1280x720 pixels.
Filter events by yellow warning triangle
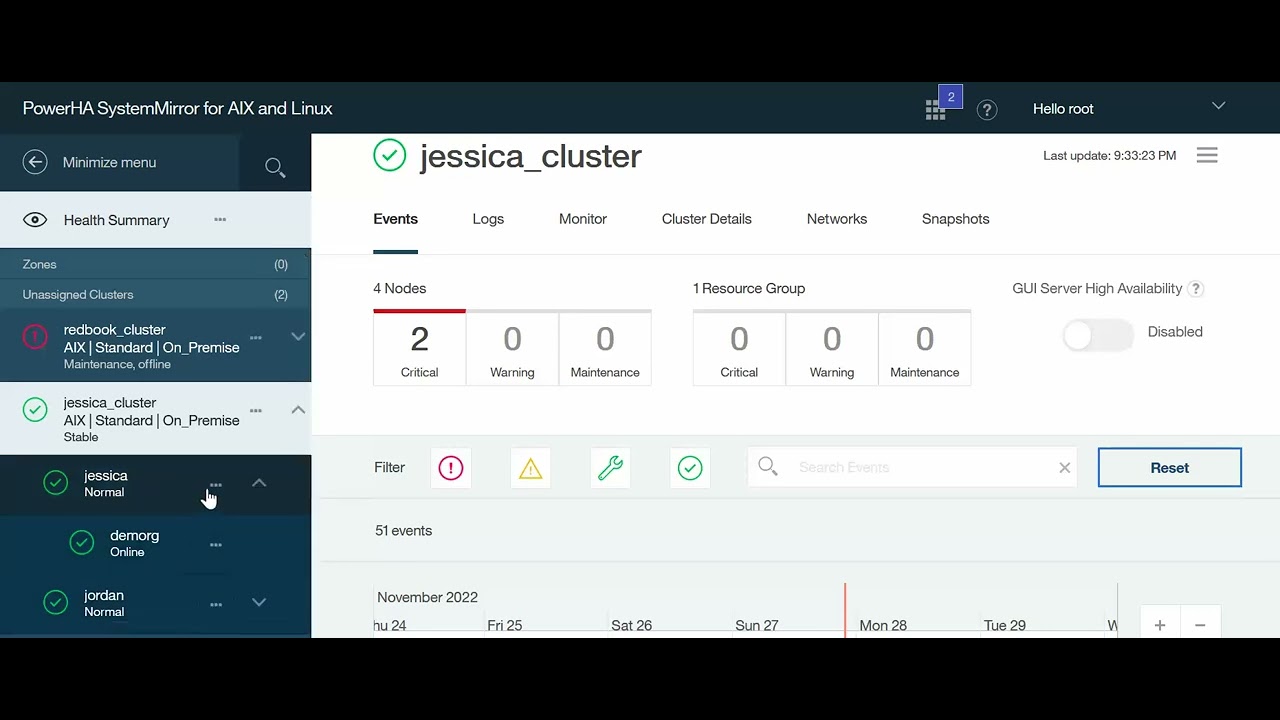[531, 468]
